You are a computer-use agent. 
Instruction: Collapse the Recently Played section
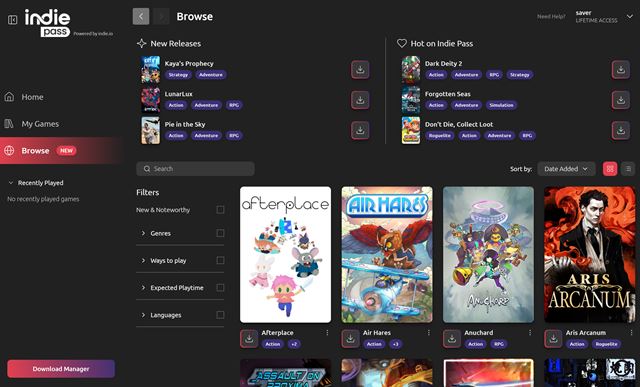click(x=11, y=183)
